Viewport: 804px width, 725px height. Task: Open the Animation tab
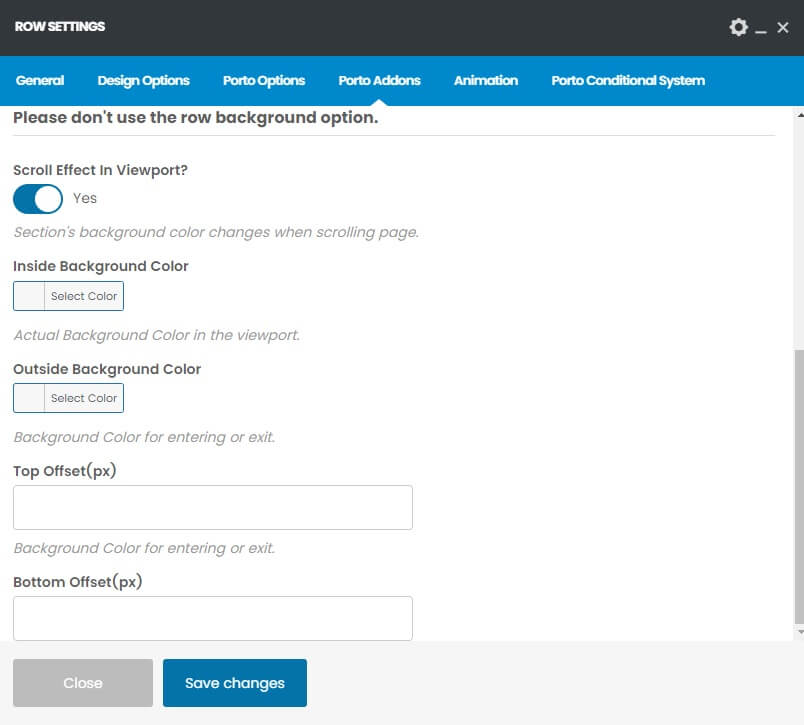pos(486,80)
